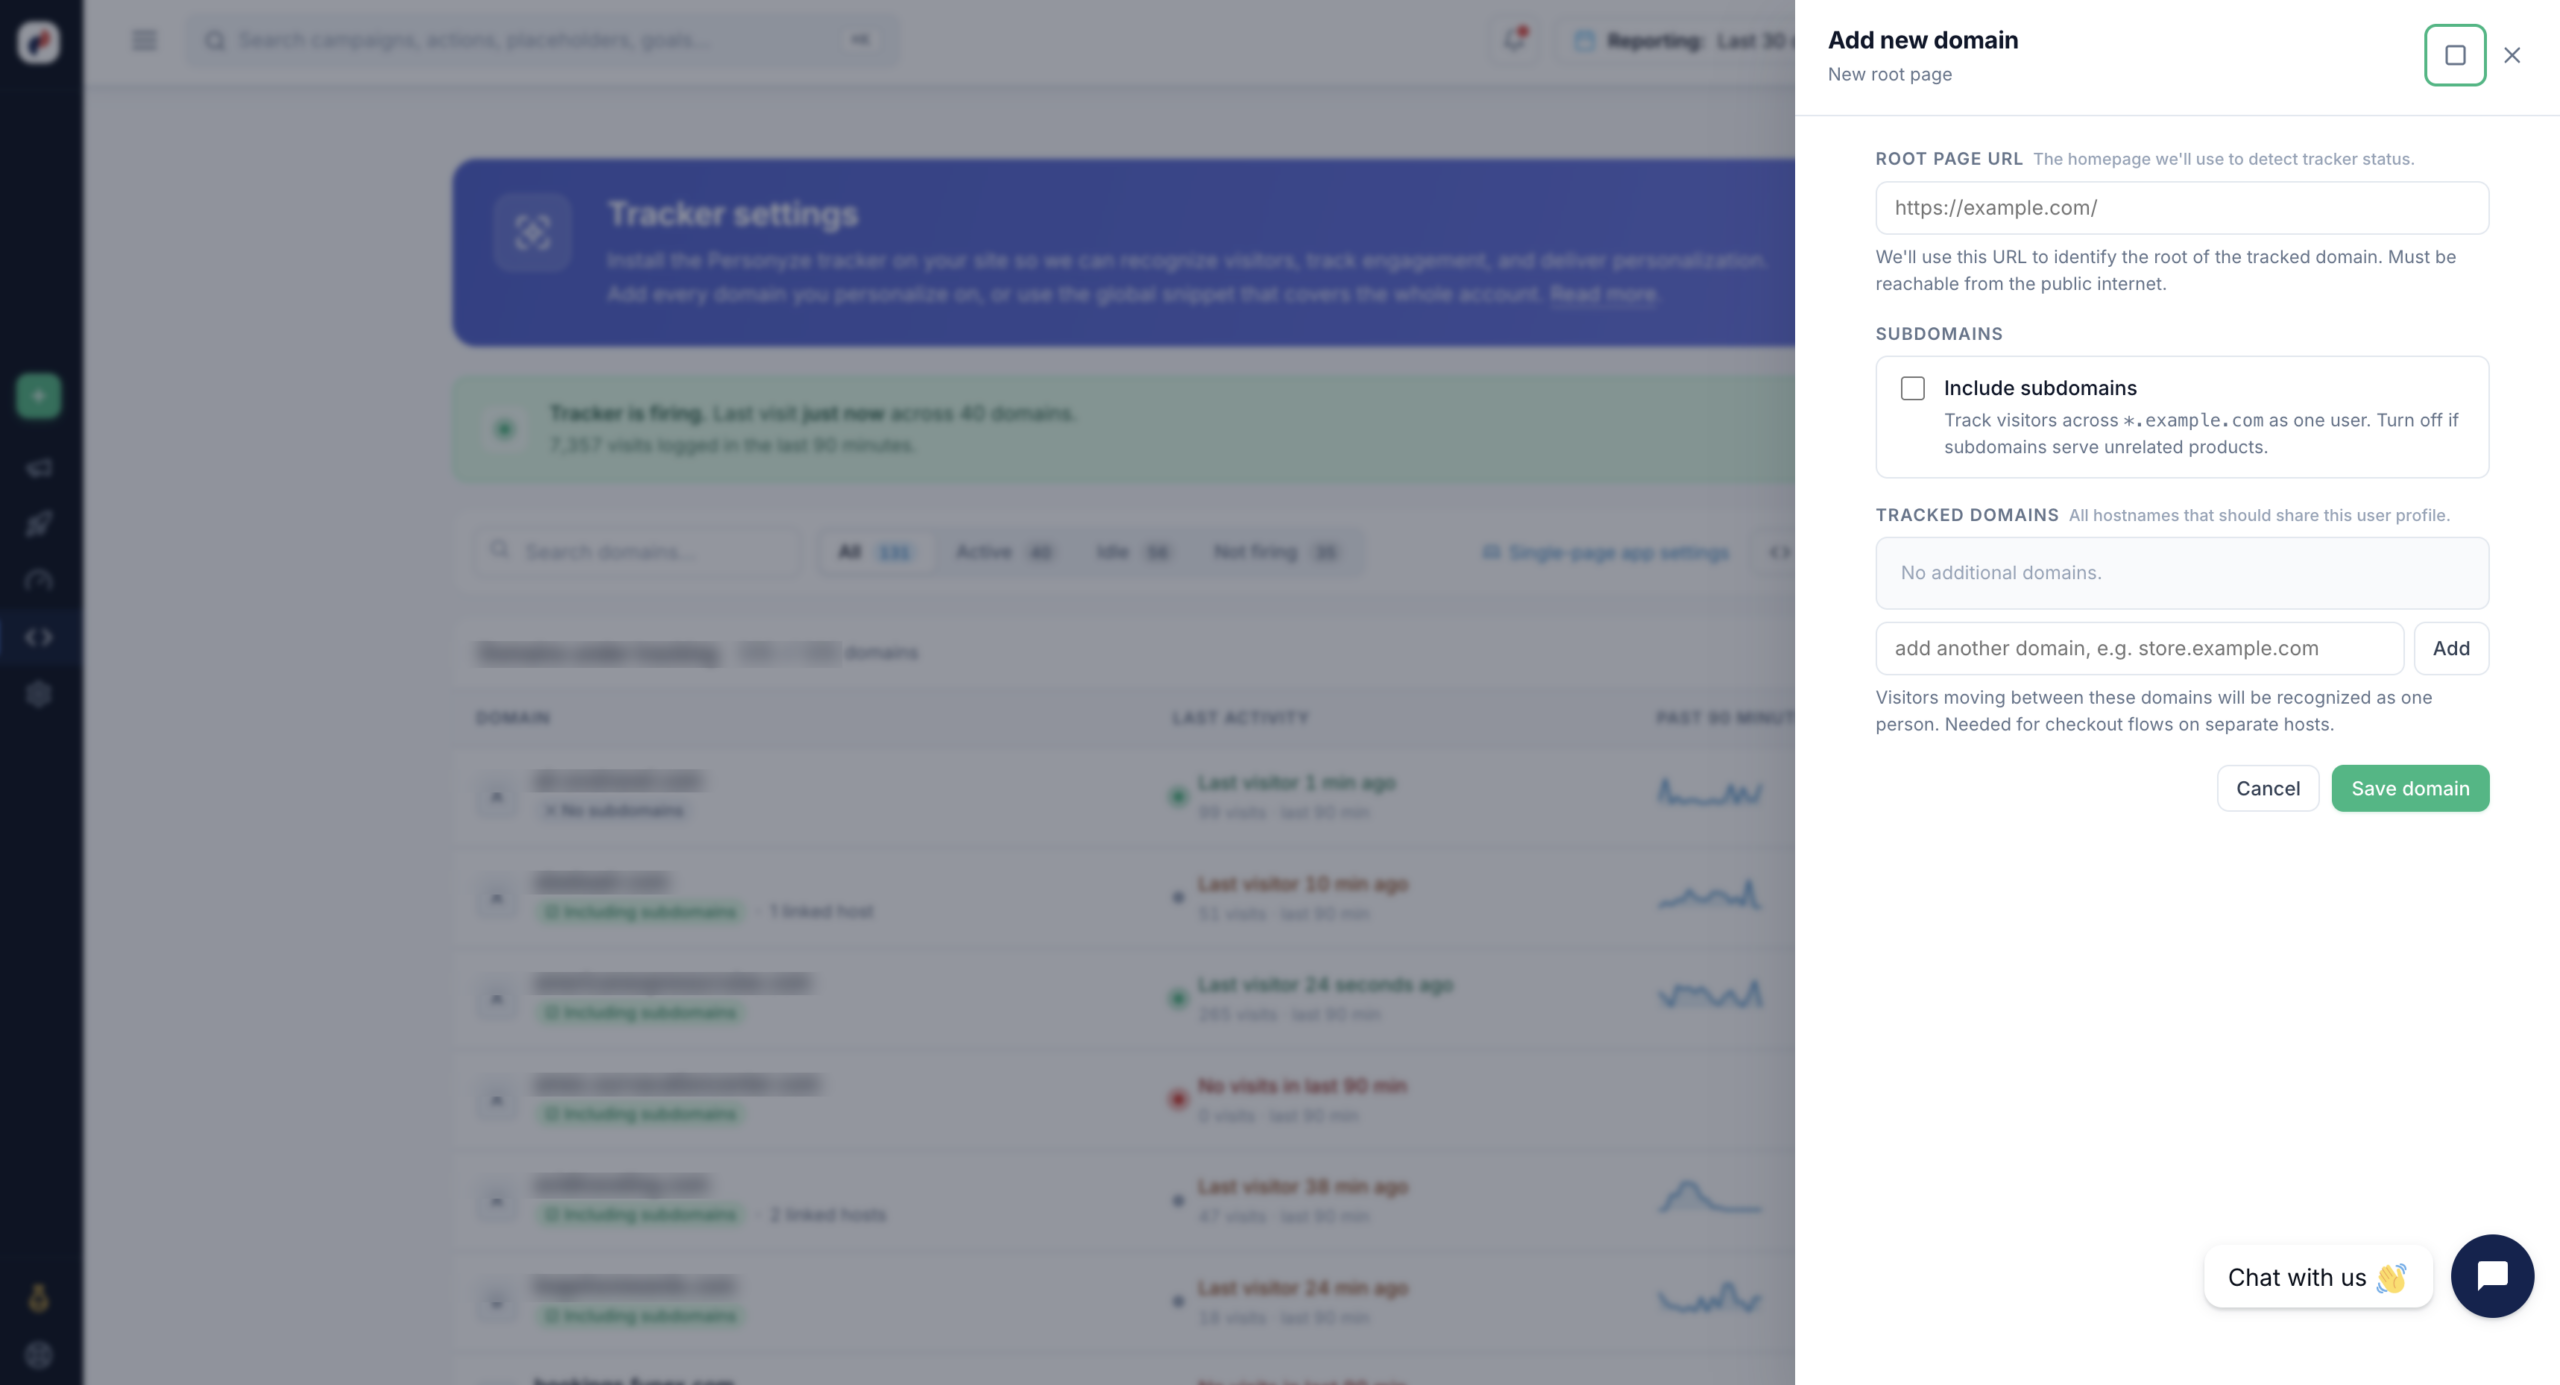Select the code brackets tracker icon in the sidebar
The image size is (2560, 1385).
click(39, 637)
